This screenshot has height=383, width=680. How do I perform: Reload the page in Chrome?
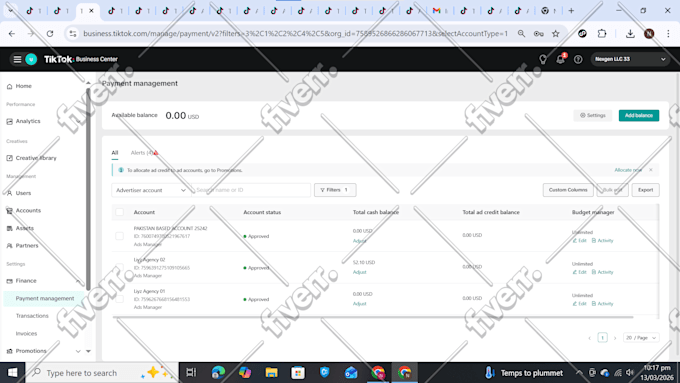[x=50, y=33]
